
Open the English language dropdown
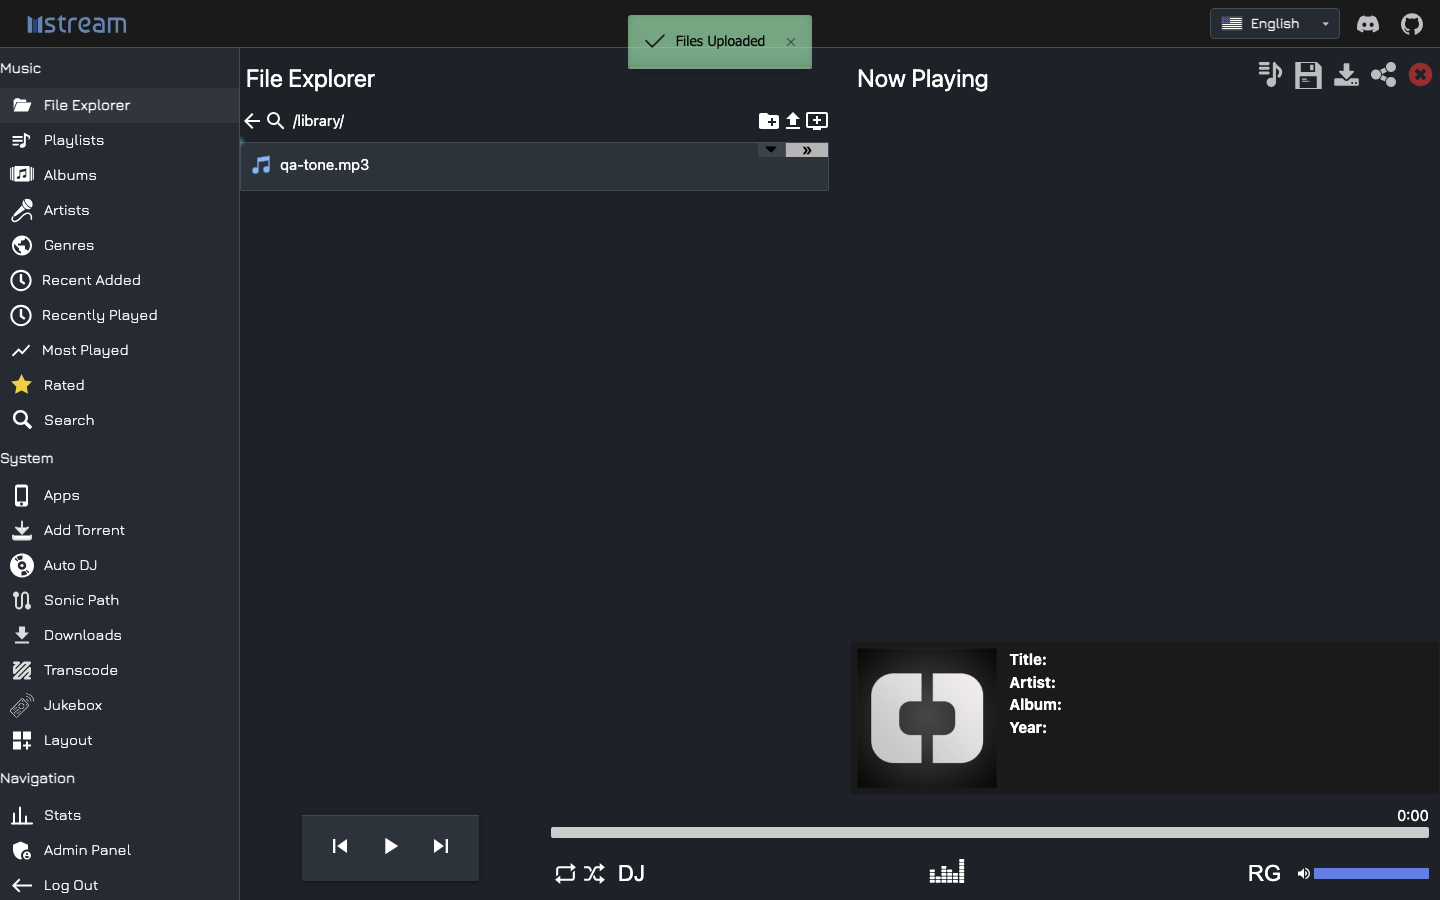coord(1274,24)
